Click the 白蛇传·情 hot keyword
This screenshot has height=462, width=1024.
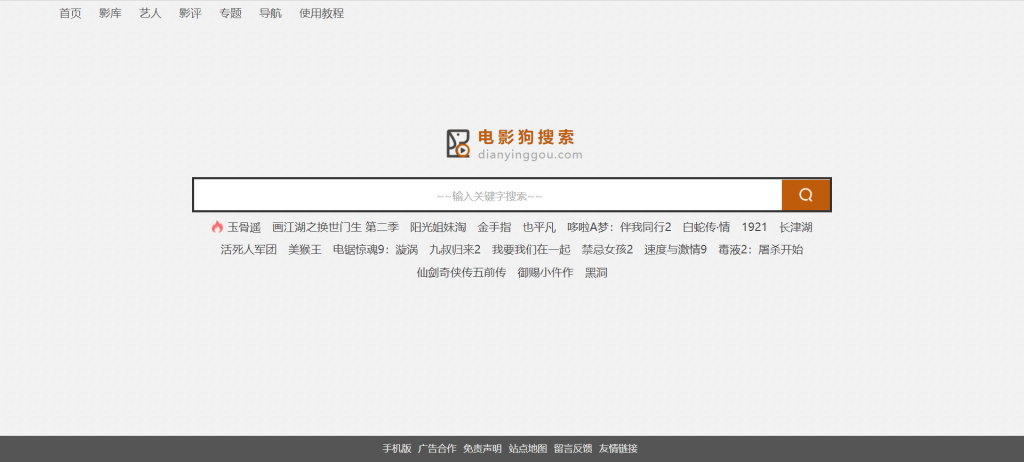(706, 227)
